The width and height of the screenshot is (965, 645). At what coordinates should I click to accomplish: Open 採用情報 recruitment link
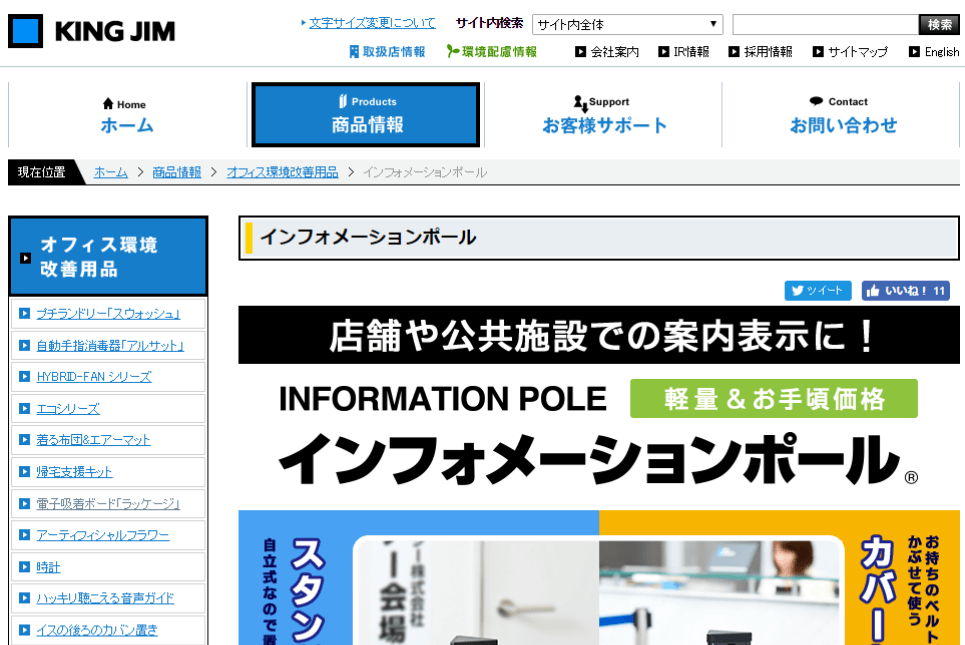point(768,52)
